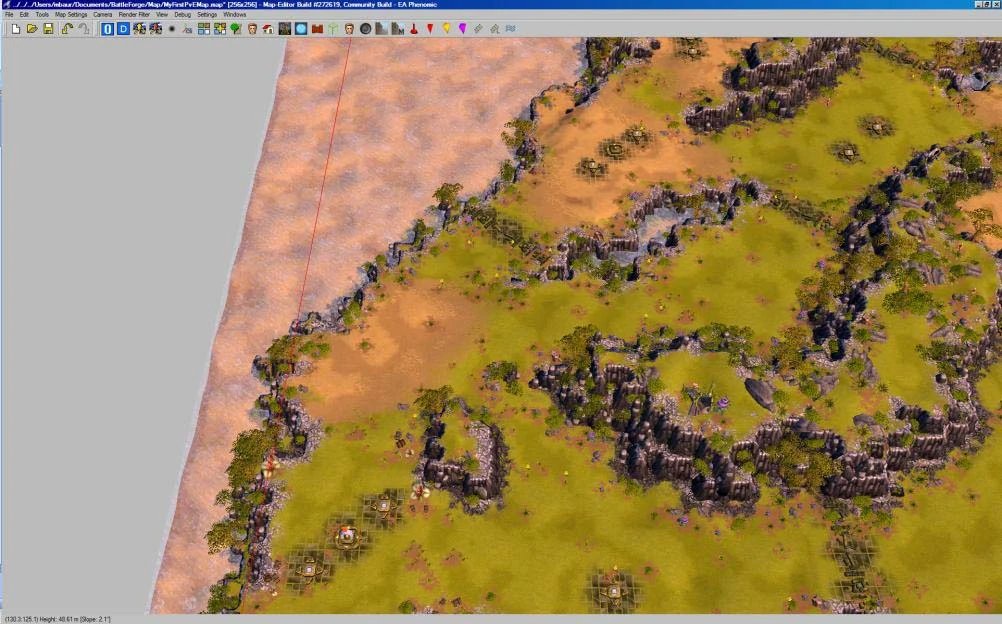The height and width of the screenshot is (624, 1002).
Task: Select the red triangle pin marker
Action: [430, 29]
